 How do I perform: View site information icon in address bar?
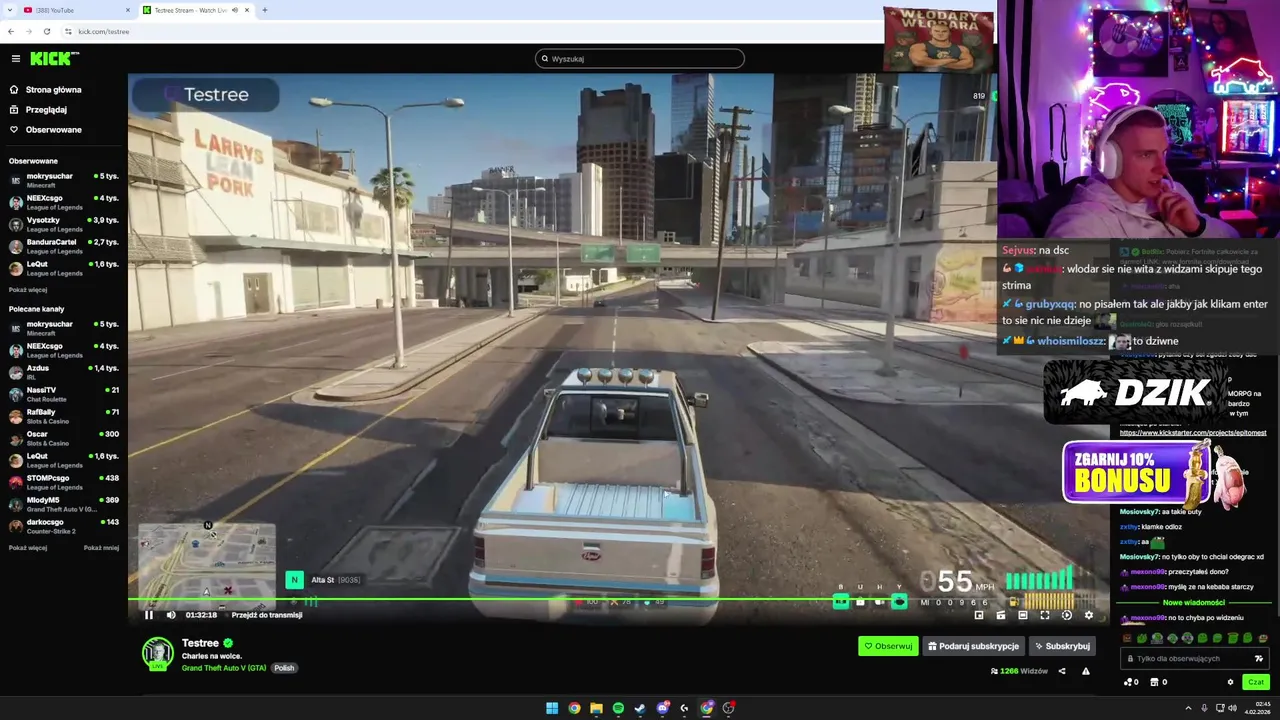click(68, 31)
